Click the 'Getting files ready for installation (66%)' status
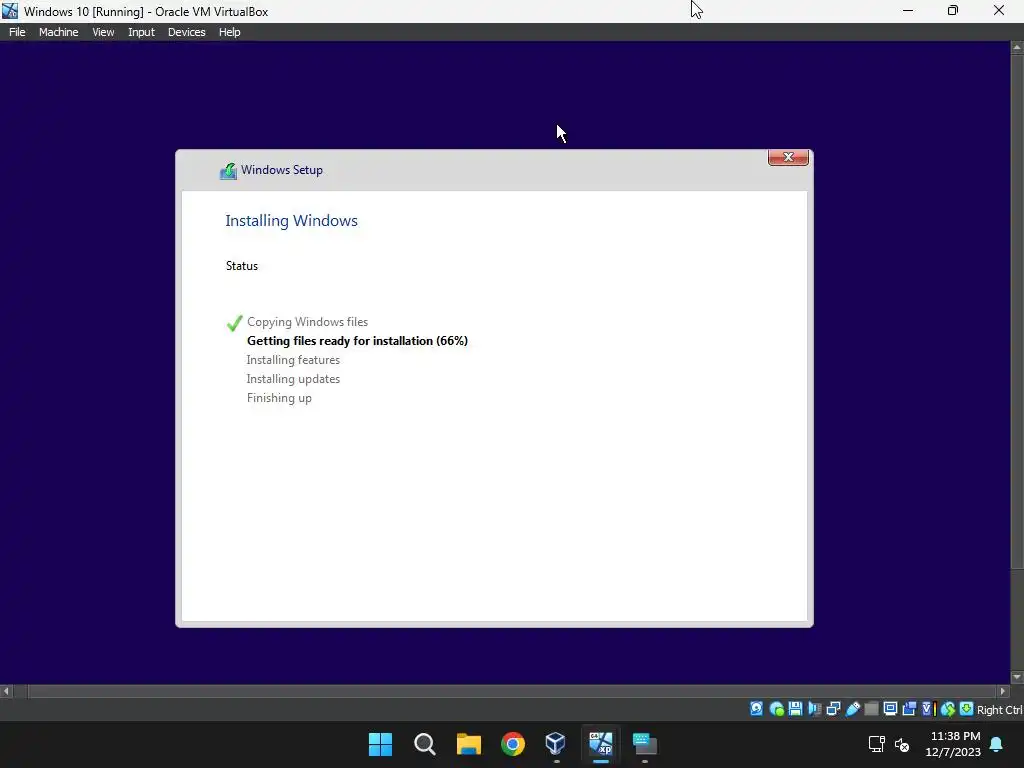Image resolution: width=1024 pixels, height=768 pixels. tap(357, 341)
